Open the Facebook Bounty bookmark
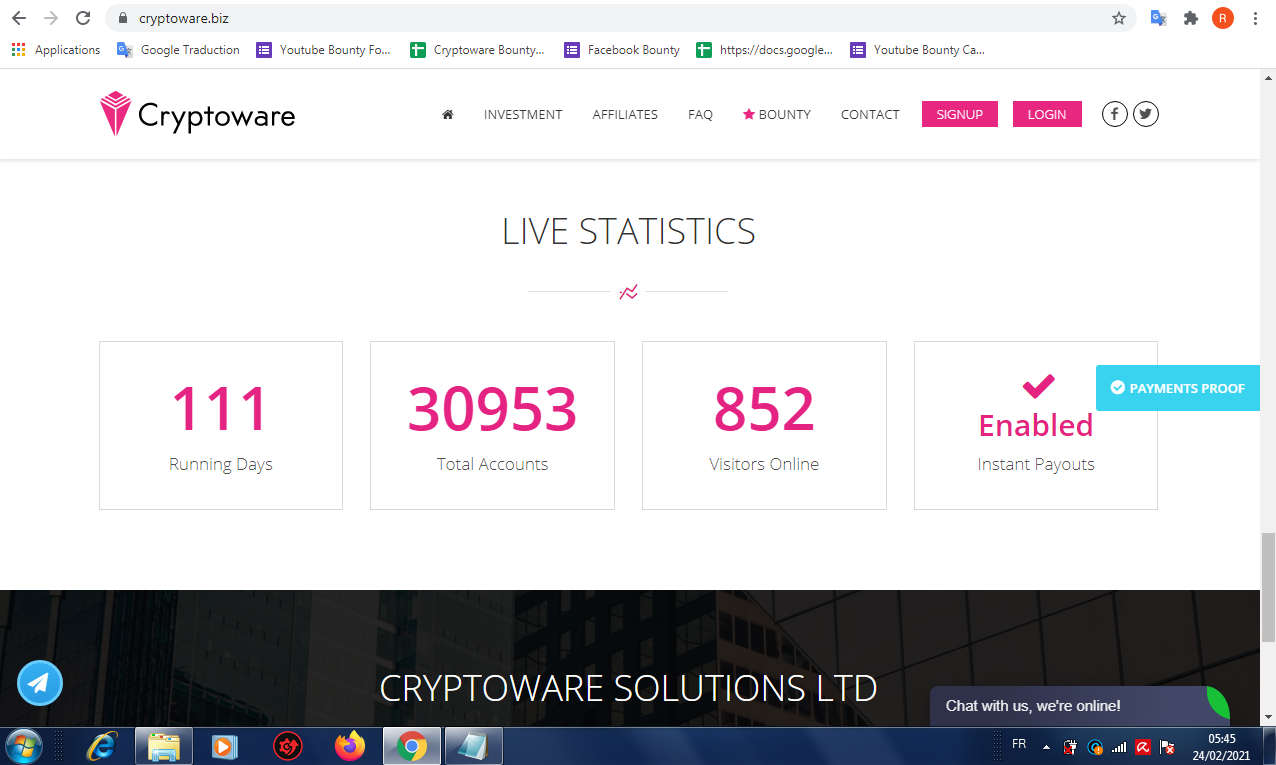Viewport: 1276px width, 765px height. pyautogui.click(x=622, y=50)
